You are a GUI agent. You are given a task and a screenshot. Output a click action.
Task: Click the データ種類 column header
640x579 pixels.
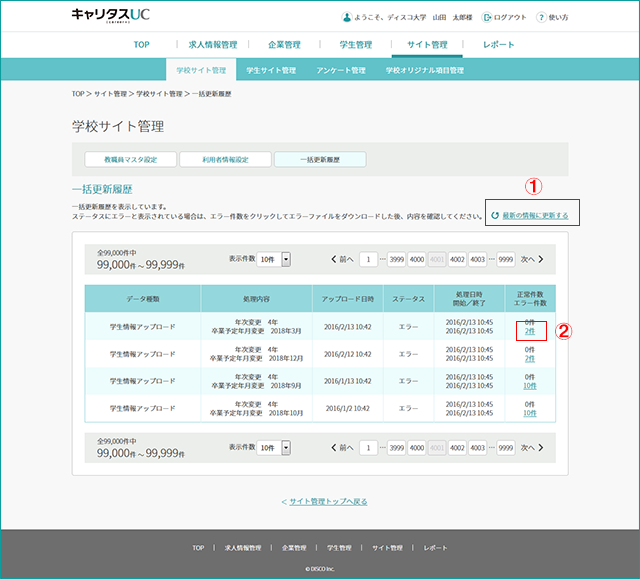pos(142,299)
